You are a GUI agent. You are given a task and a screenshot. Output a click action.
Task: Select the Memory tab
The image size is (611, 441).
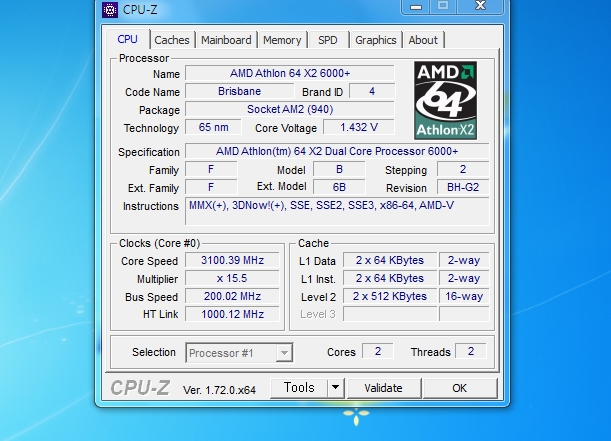(282, 40)
